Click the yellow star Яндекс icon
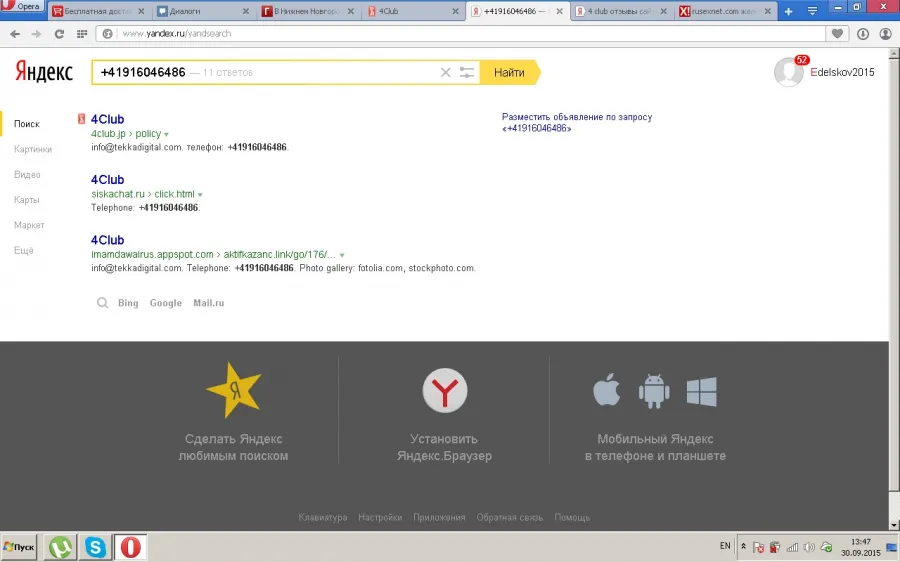The height and width of the screenshot is (562, 900). coord(234,390)
